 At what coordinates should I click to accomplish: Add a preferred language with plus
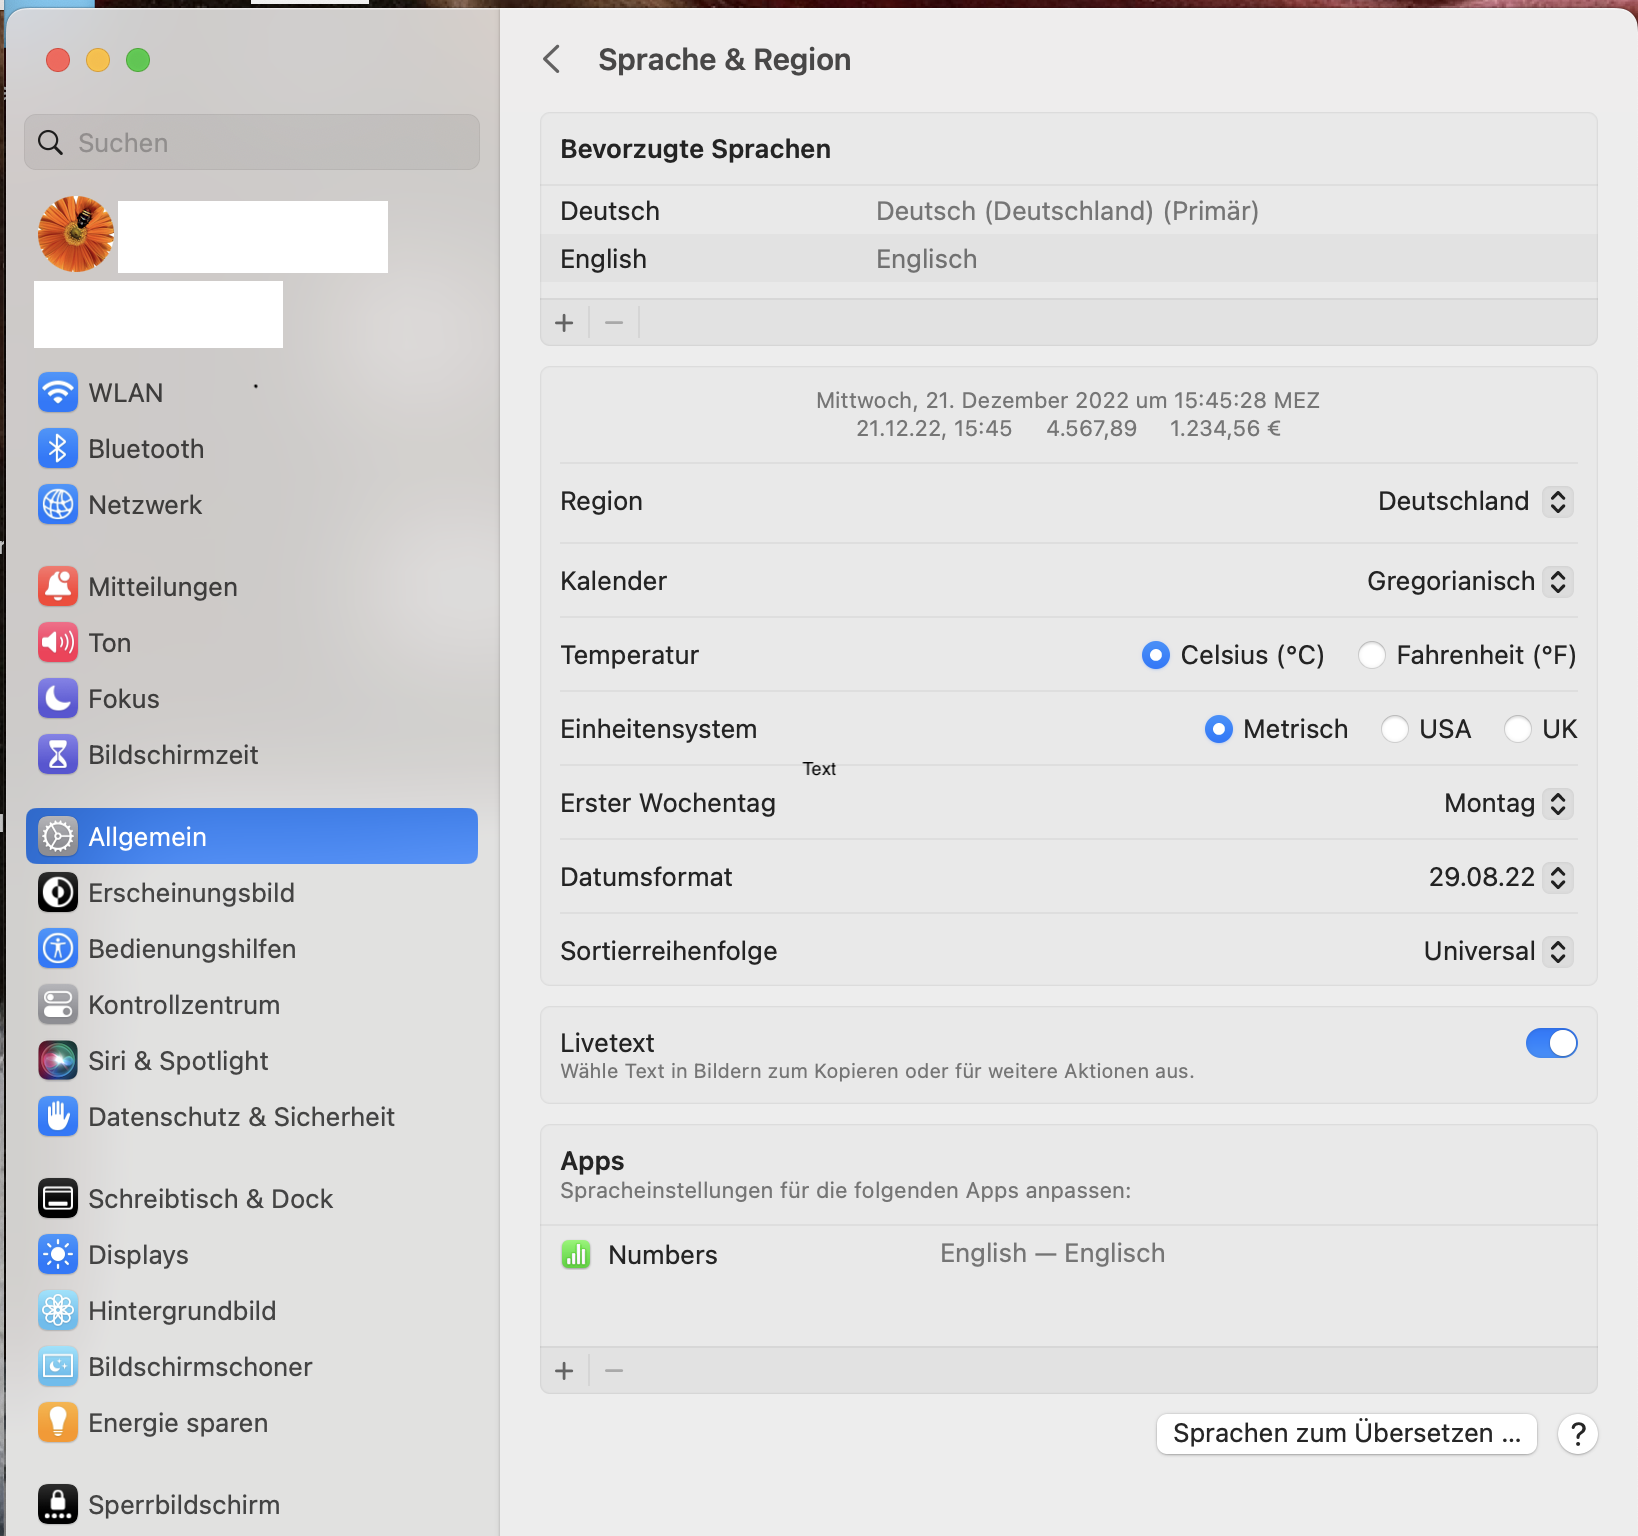click(564, 322)
